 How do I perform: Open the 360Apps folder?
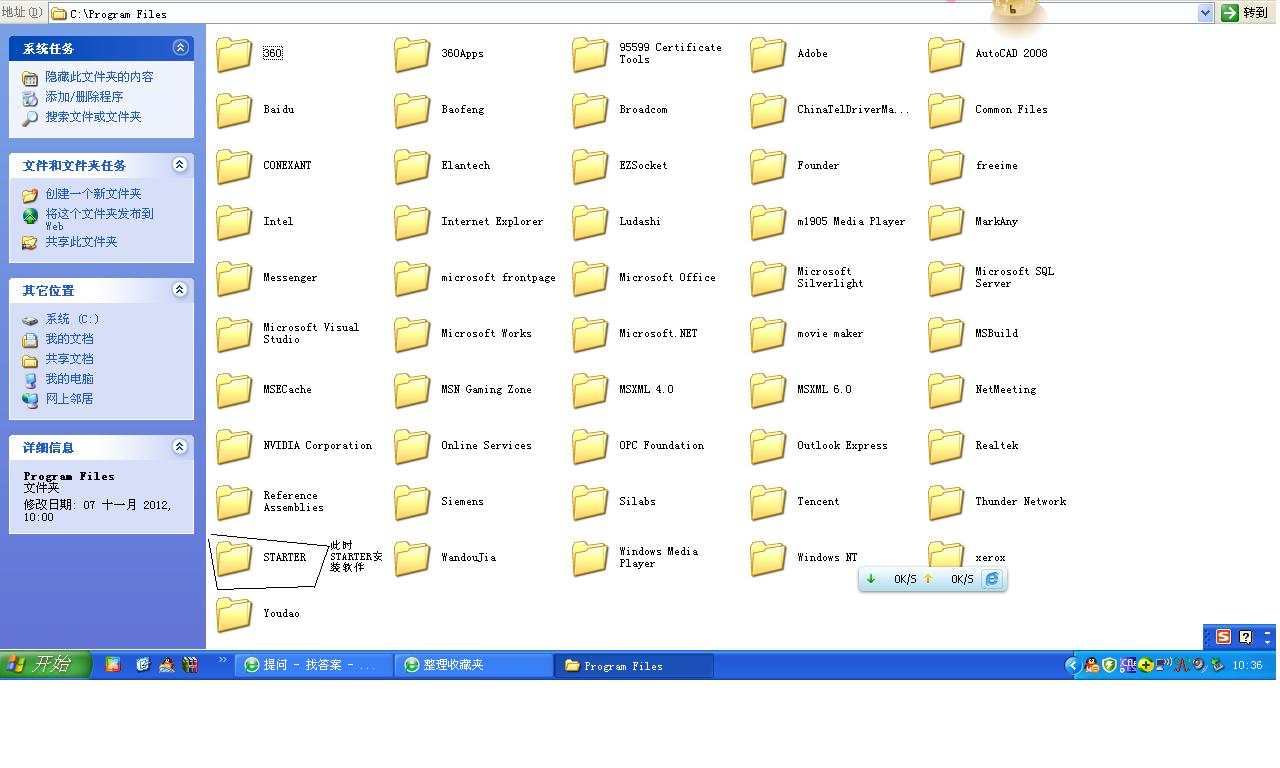point(439,54)
